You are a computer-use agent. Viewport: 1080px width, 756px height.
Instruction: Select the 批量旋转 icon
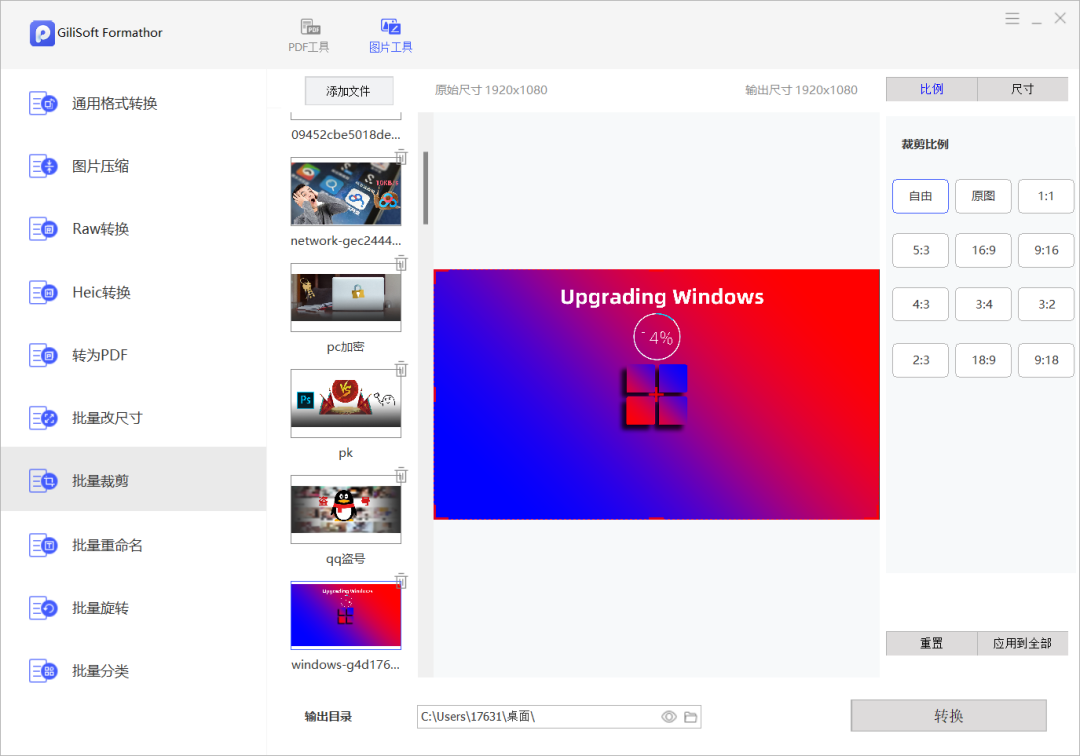coord(43,608)
